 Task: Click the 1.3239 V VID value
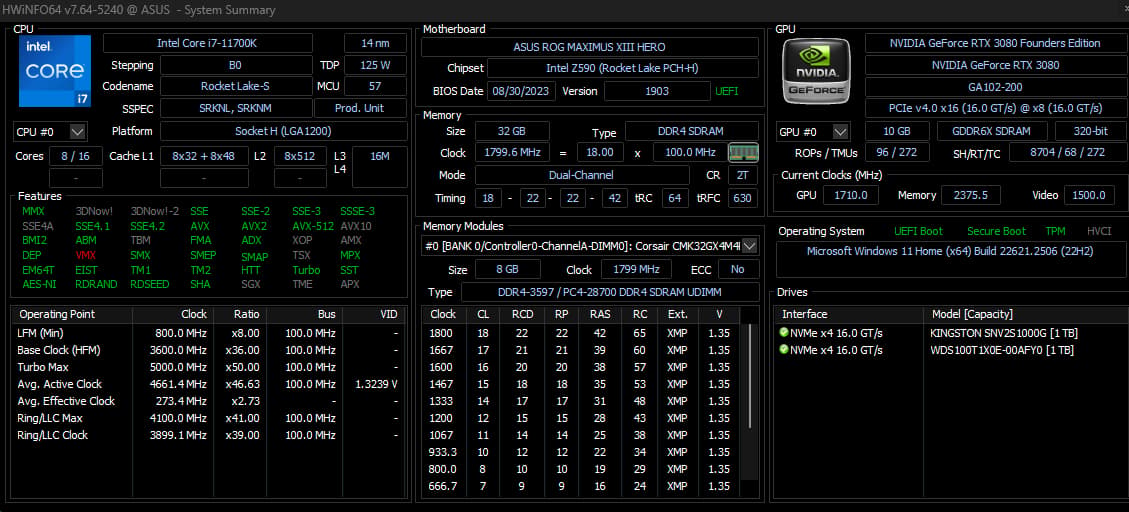pyautogui.click(x=377, y=385)
